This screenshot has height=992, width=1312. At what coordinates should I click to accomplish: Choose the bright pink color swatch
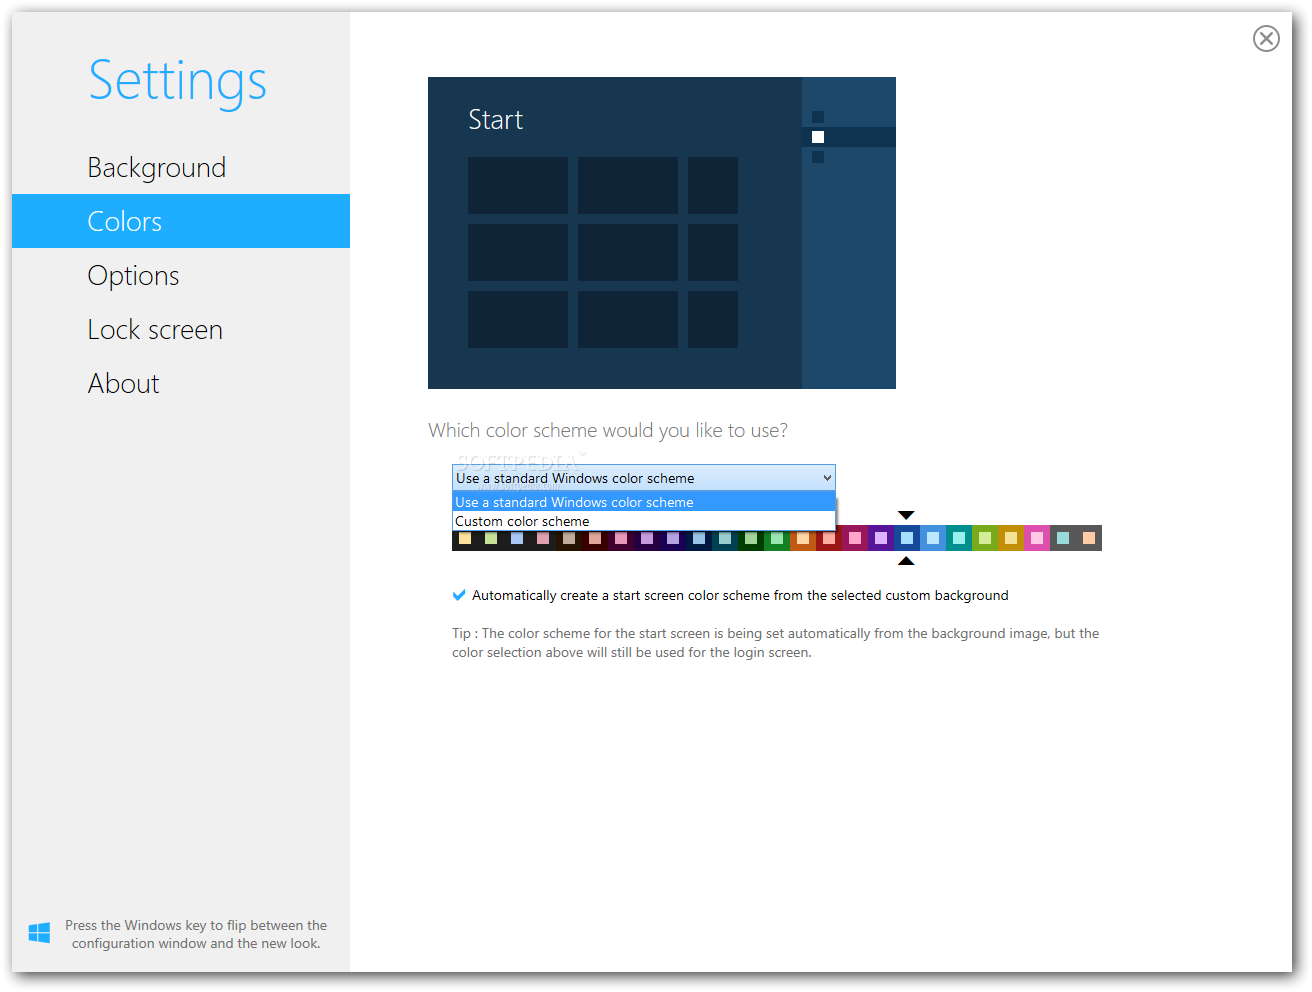pos(1037,538)
